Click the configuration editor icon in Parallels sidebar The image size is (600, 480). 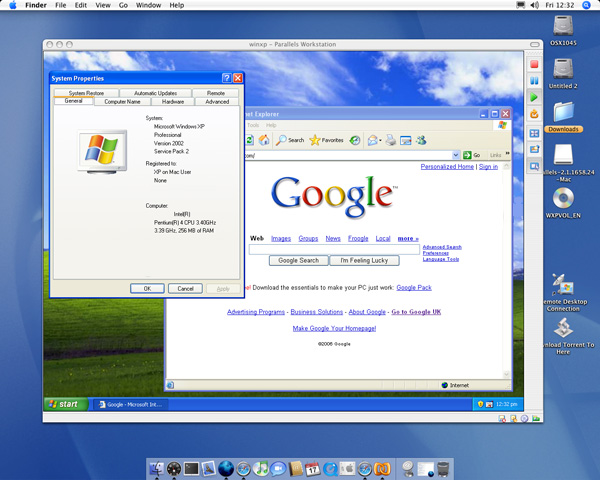click(x=534, y=149)
